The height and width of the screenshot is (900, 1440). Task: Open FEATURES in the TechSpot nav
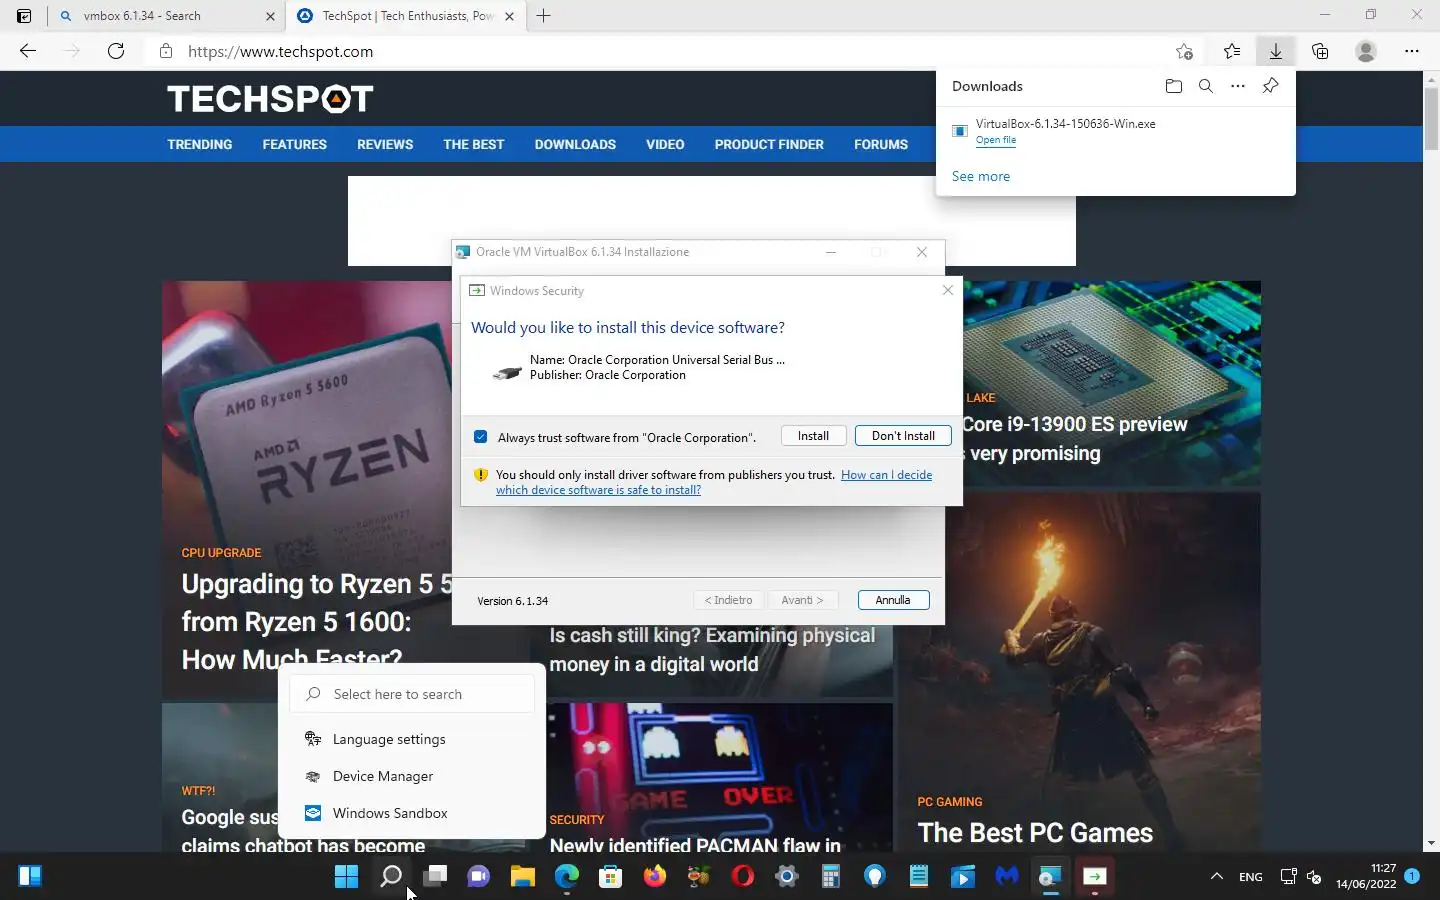[294, 144]
